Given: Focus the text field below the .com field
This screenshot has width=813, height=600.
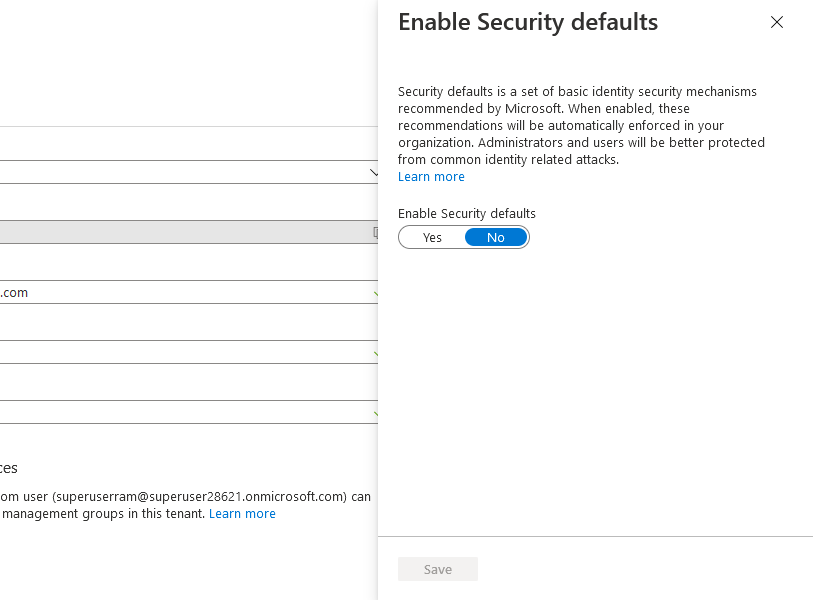Looking at the screenshot, I should coord(189,352).
